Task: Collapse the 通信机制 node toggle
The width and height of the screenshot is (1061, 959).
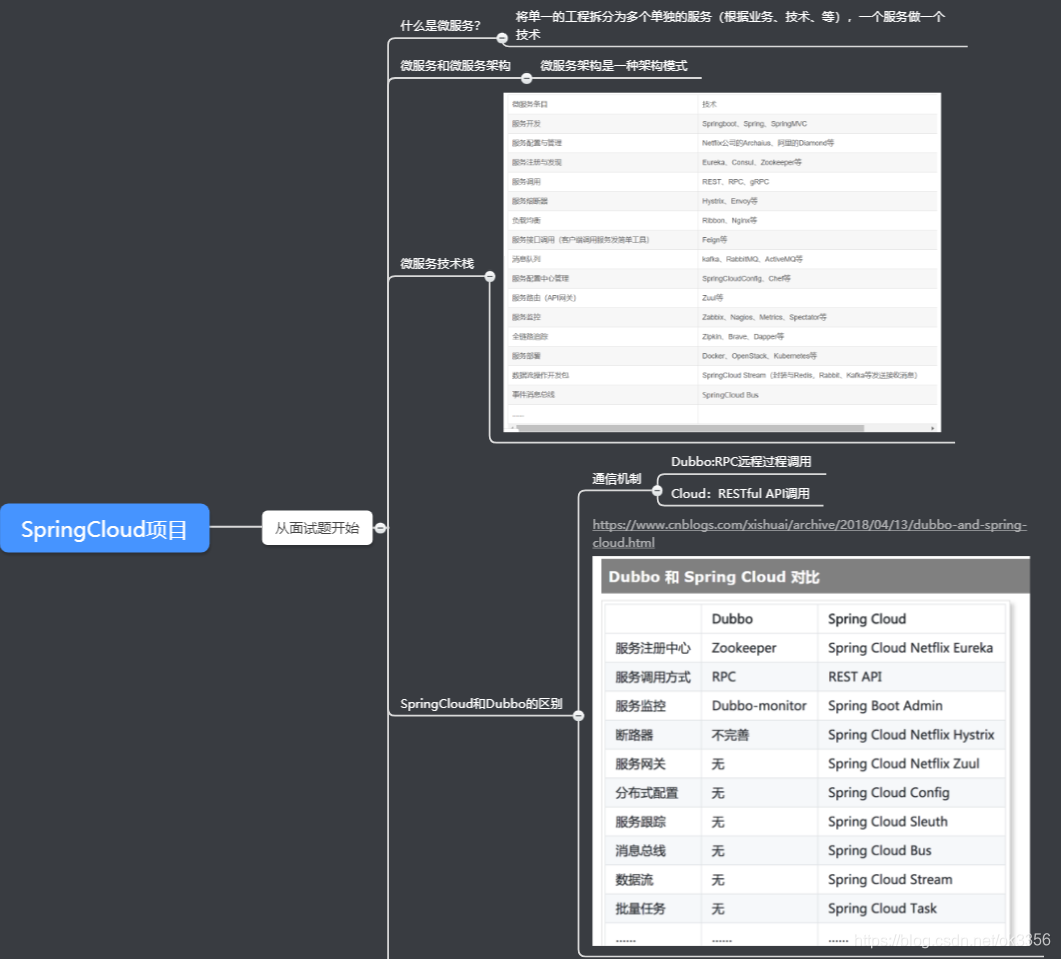Action: coord(657,491)
